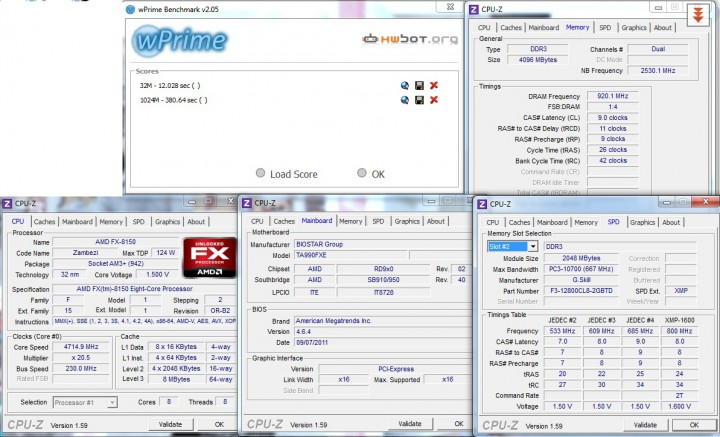Click the Multiplier x 20.5 field
Screen dimensions: 720x437
pos(81,358)
